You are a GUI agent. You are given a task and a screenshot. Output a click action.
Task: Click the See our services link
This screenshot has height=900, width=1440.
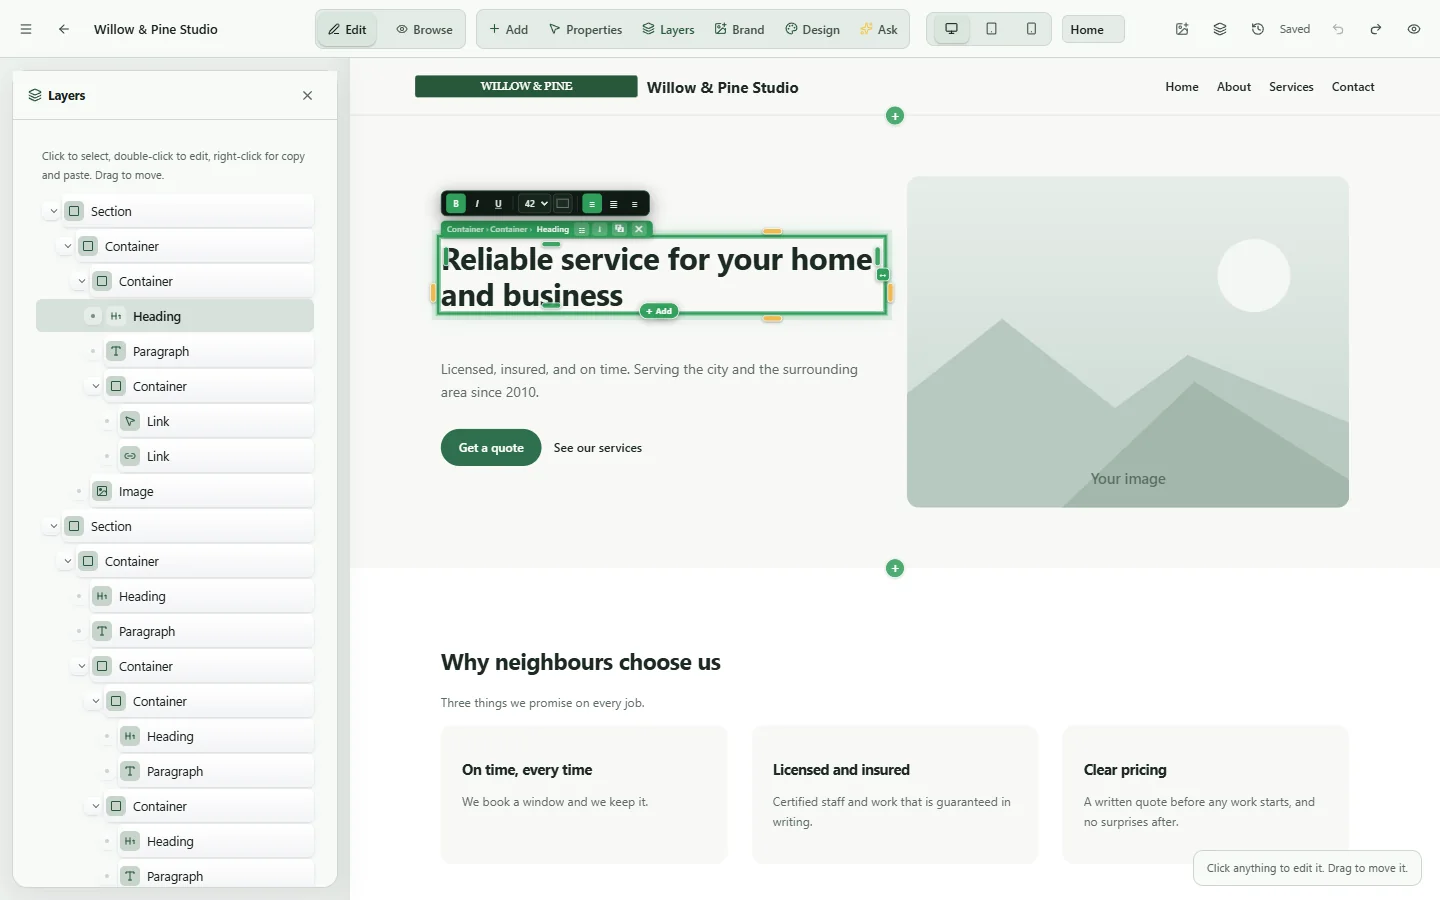tap(598, 448)
